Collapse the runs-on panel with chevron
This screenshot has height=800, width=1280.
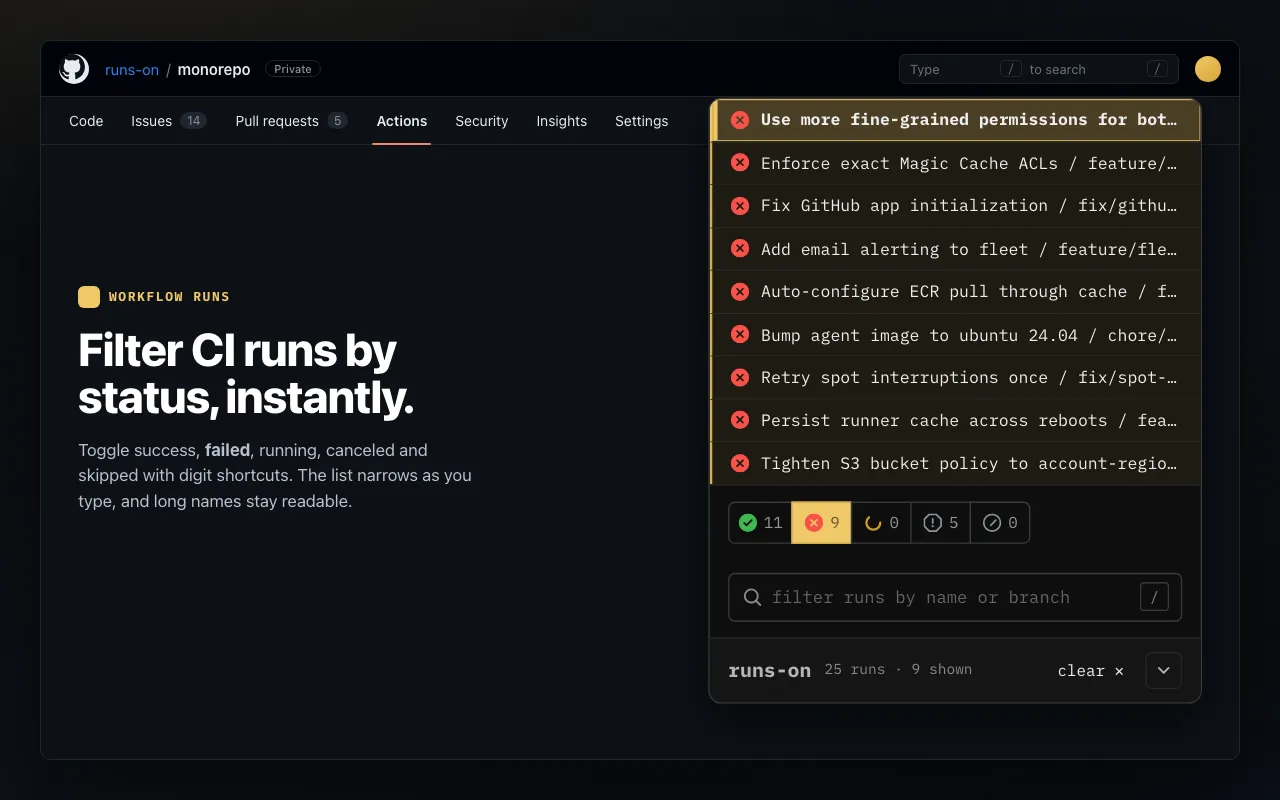[x=1164, y=671]
